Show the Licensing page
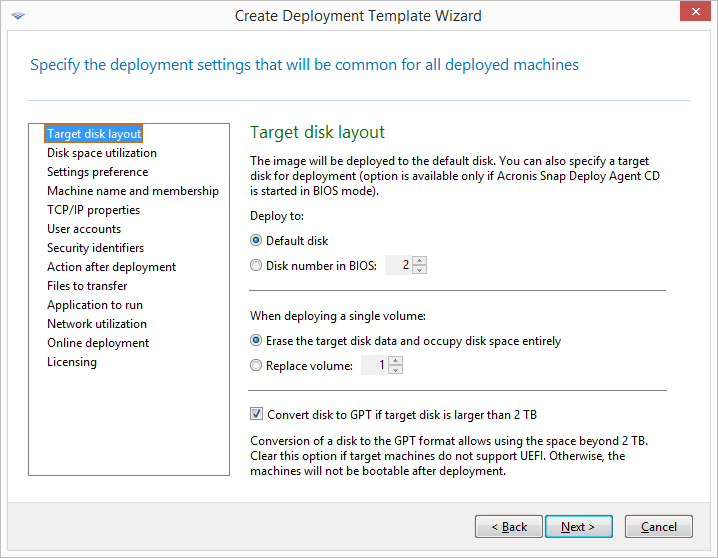718x558 pixels. tap(72, 362)
